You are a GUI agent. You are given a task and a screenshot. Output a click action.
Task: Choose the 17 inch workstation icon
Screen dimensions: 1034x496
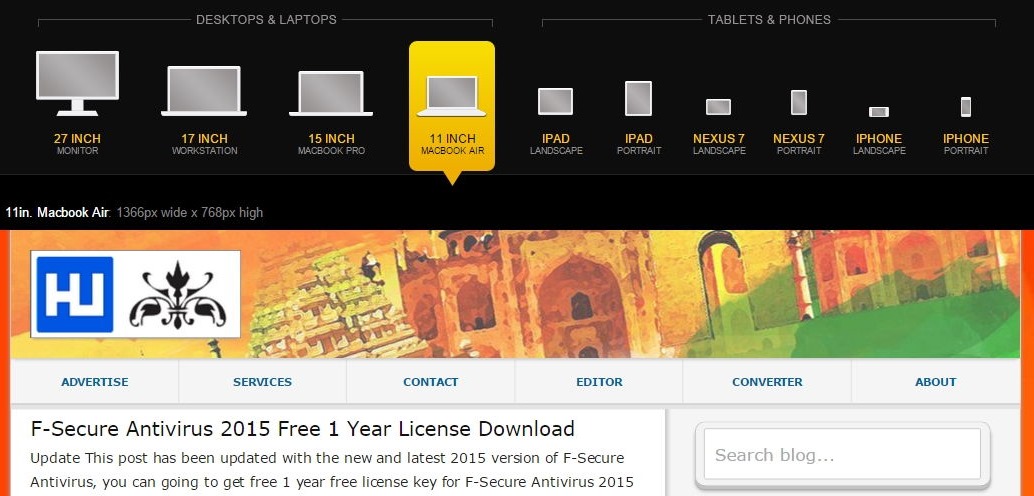[204, 91]
